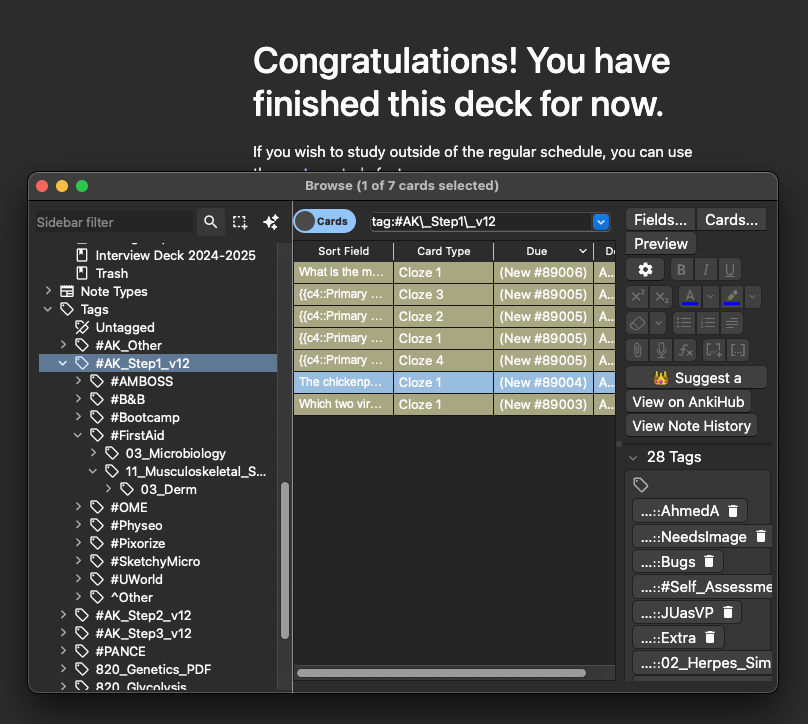Click the sparkle icon beside sidebar tools

[x=270, y=222]
